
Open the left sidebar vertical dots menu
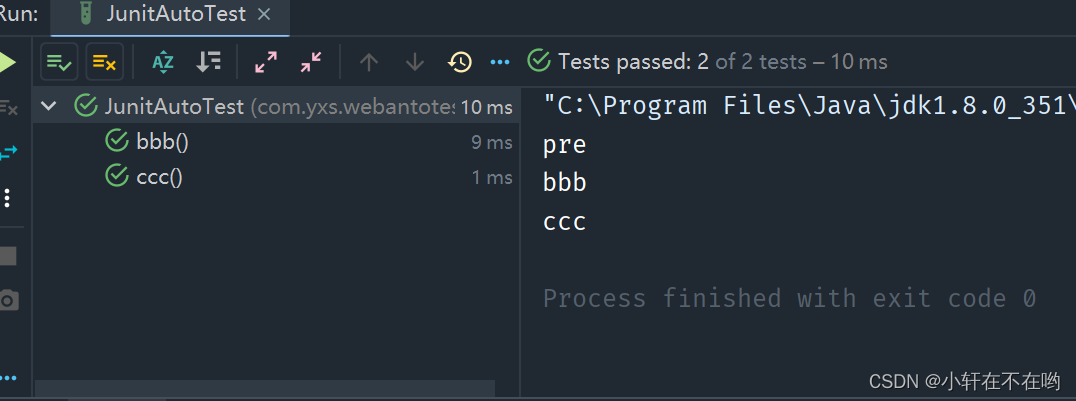(8, 198)
